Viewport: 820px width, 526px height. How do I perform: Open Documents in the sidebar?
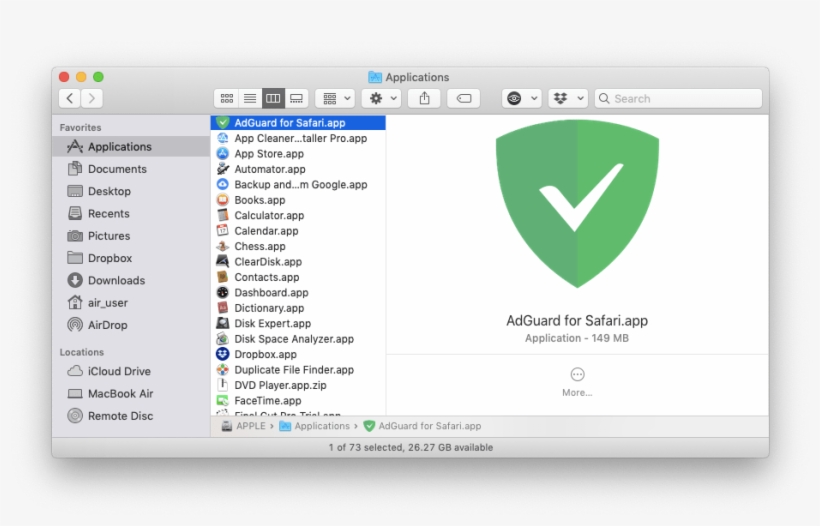[131, 169]
